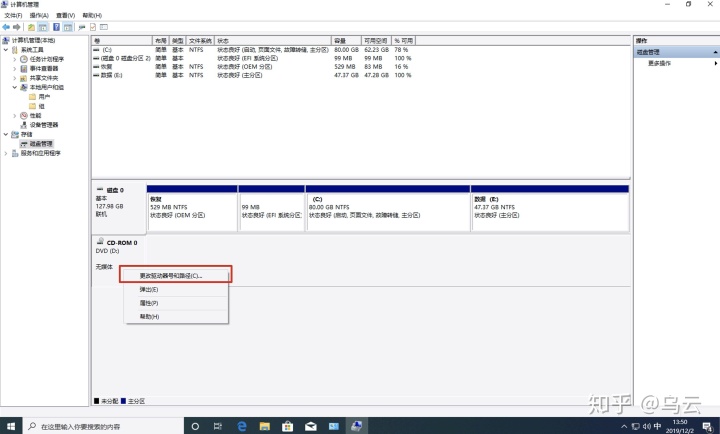Screen dimensions: 720x434
Task: Open the blue Help question mark icon
Action: coord(56,27)
